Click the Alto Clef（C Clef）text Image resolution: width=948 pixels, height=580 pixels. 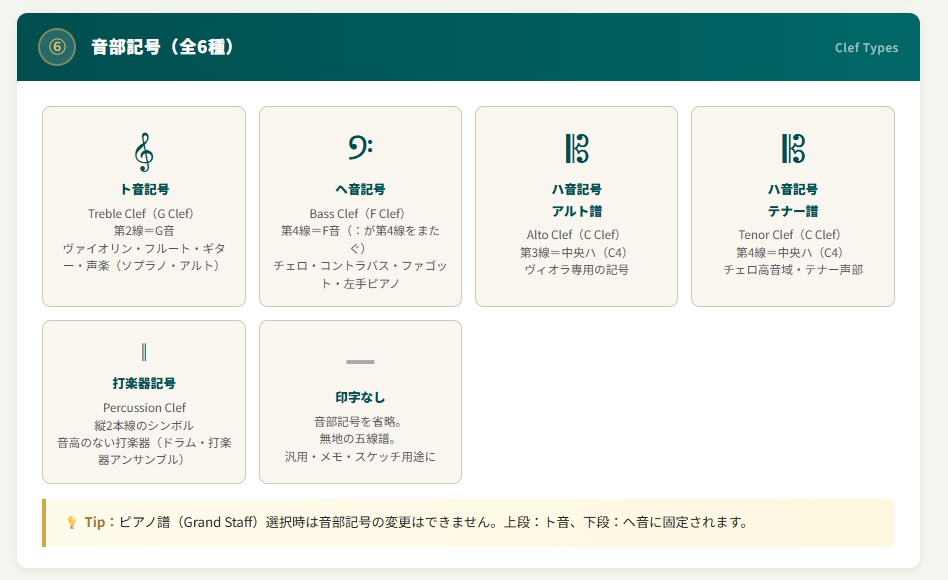pyautogui.click(x=573, y=235)
